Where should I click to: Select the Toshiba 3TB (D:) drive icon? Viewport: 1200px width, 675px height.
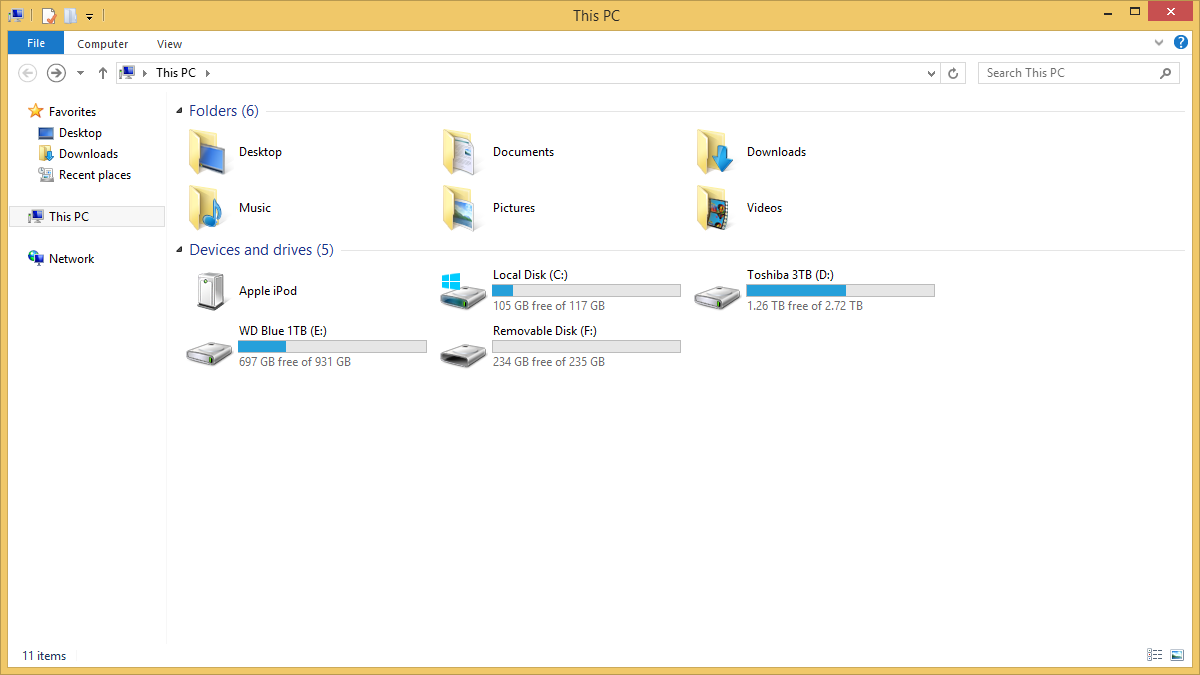(717, 295)
